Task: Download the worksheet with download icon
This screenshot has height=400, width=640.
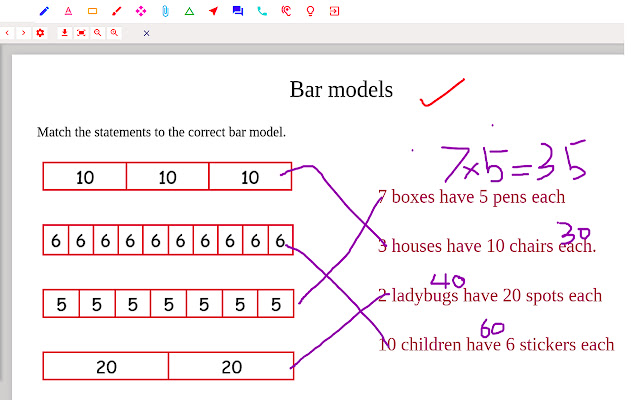Action: click(x=64, y=33)
